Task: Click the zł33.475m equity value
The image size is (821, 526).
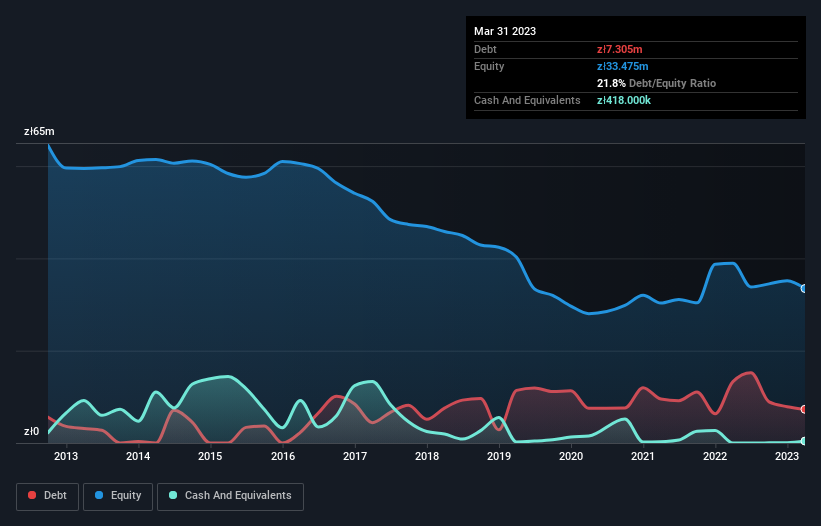Action: [x=623, y=66]
